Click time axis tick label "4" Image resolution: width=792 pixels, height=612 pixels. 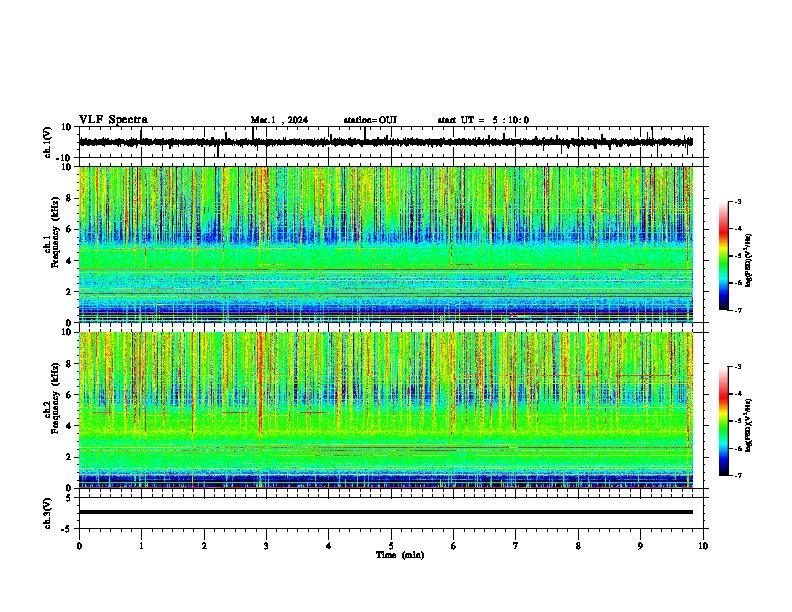coord(328,546)
